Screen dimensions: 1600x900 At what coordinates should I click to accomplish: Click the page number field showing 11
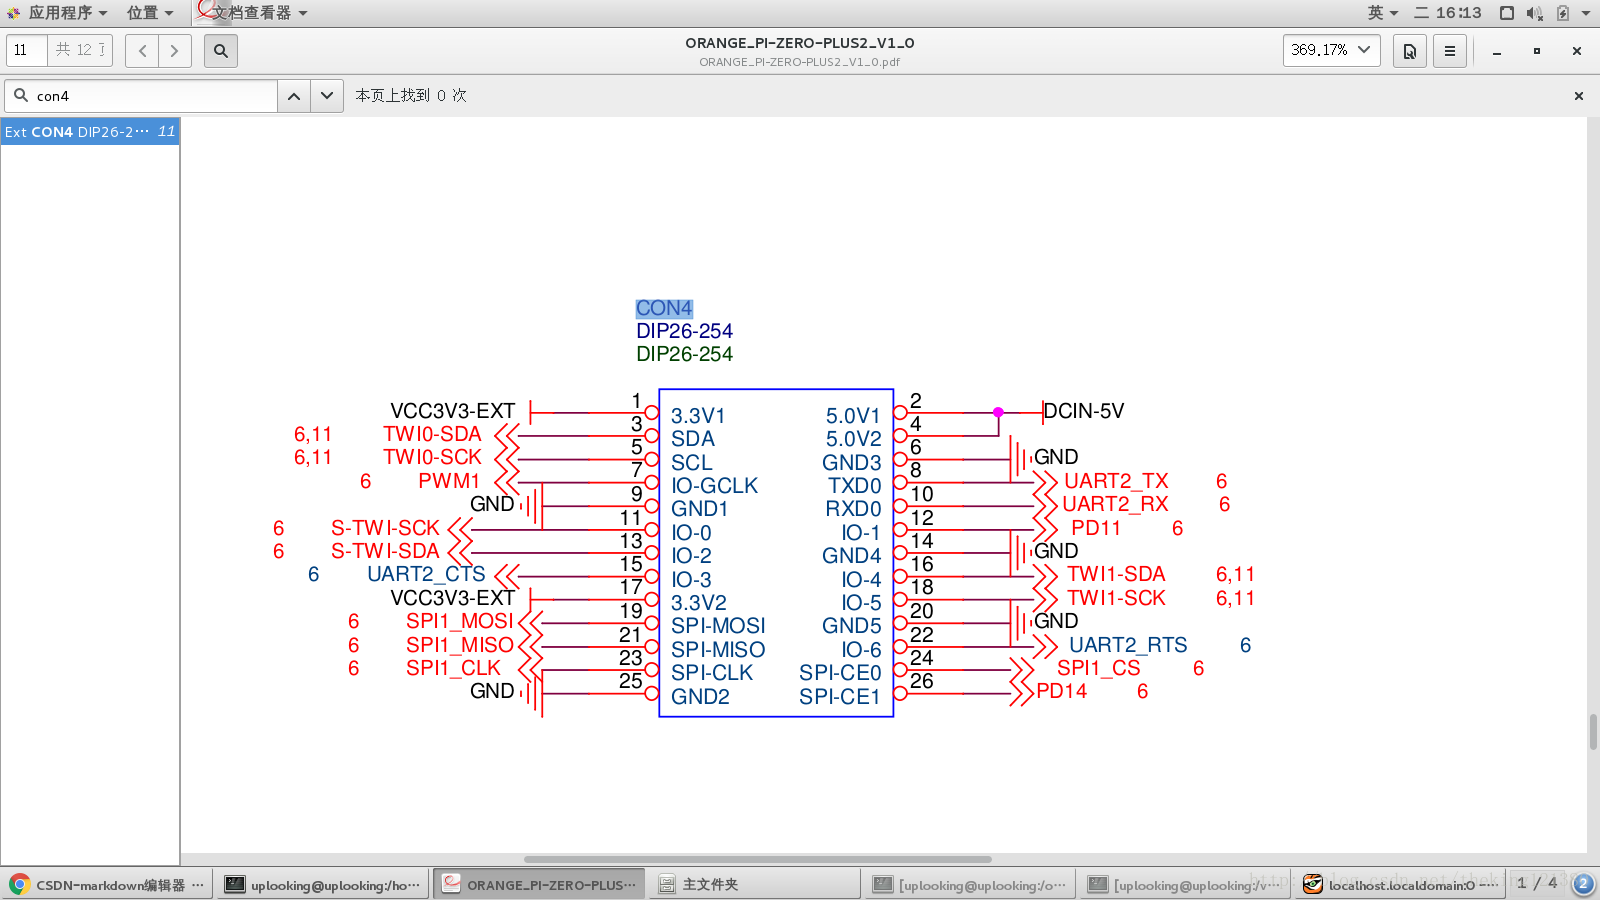(27, 50)
